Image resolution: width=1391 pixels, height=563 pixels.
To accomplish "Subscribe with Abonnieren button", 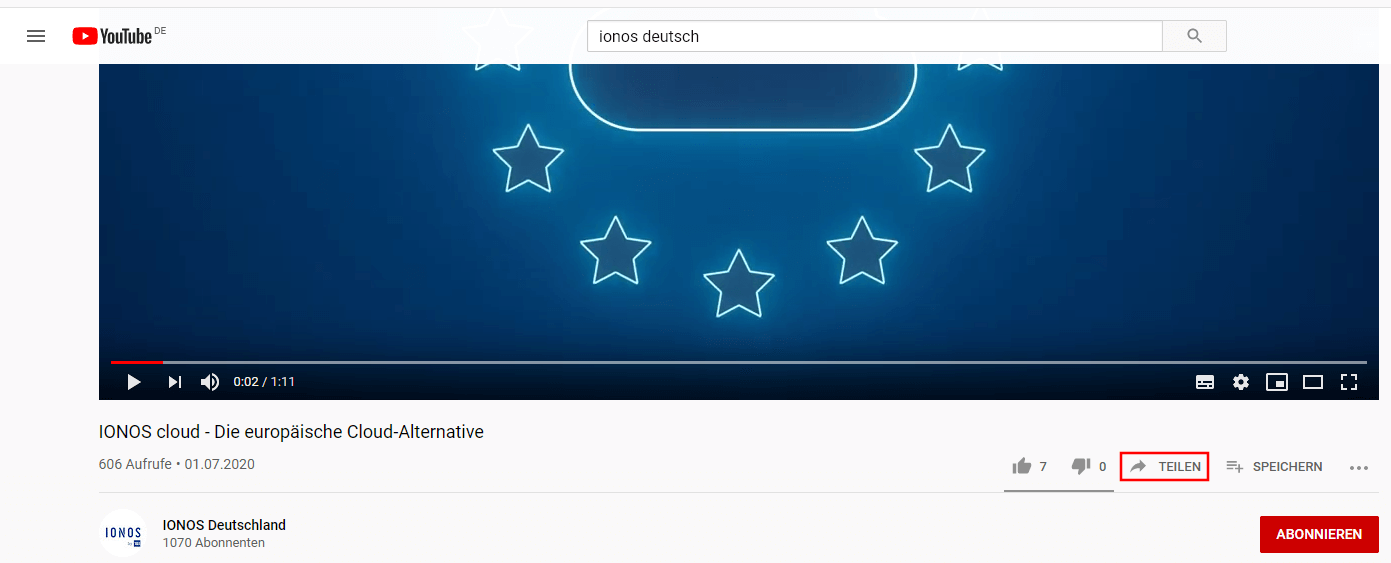I will coord(1319,534).
